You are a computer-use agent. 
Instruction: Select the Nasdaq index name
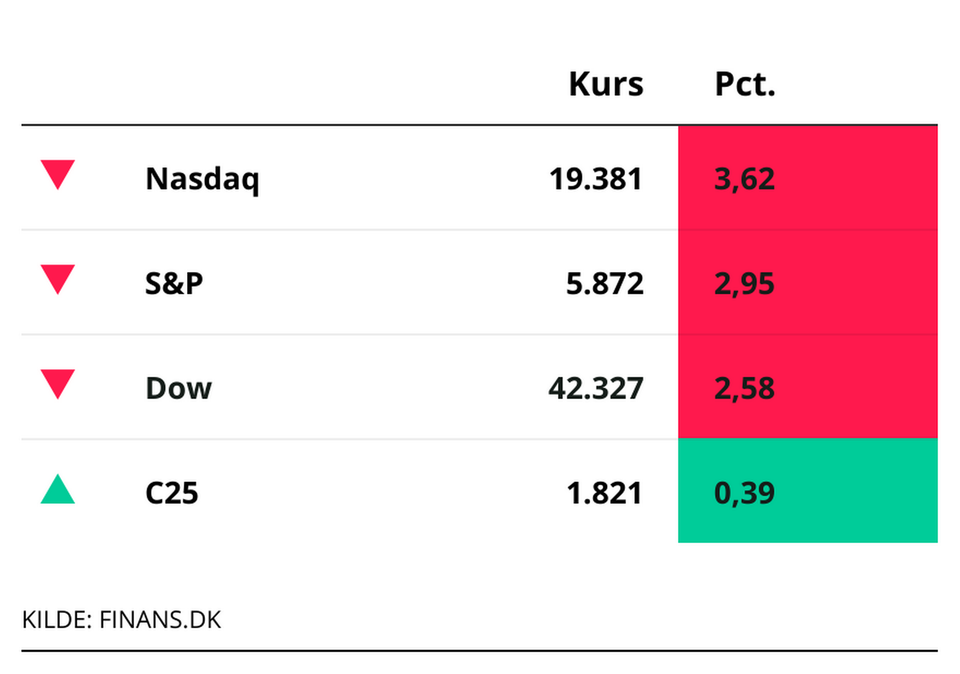click(x=202, y=180)
